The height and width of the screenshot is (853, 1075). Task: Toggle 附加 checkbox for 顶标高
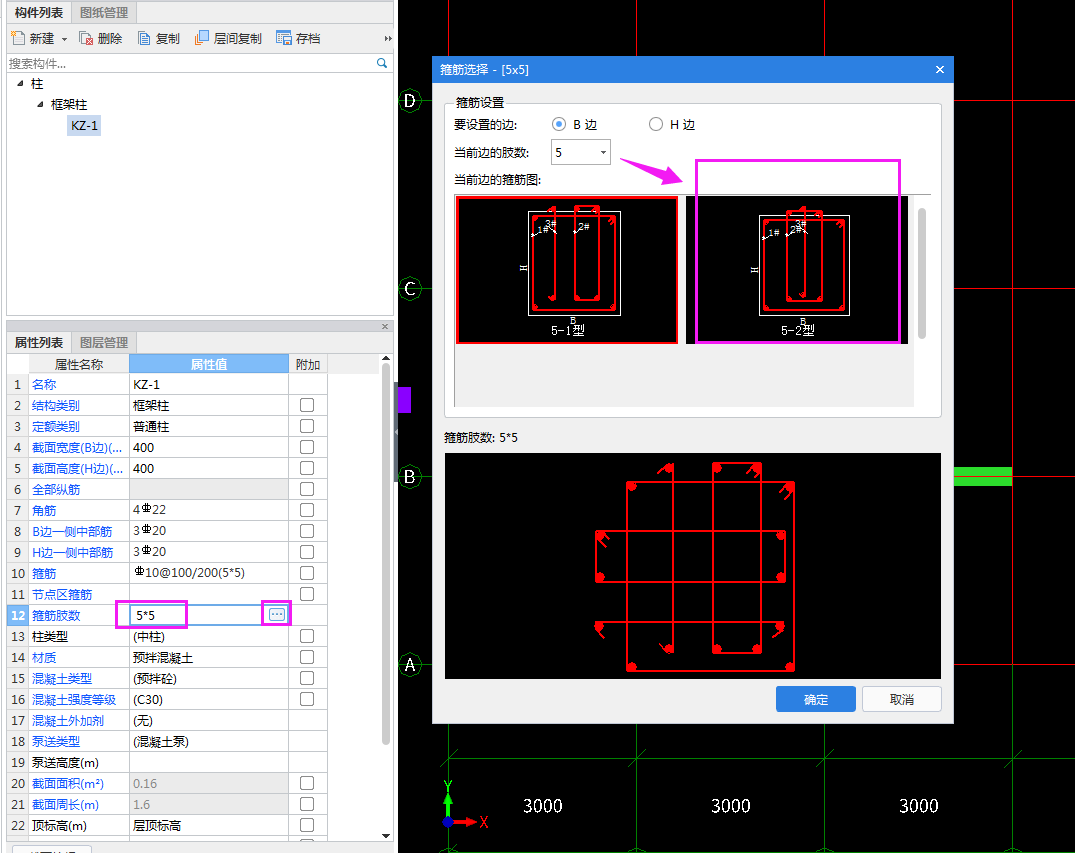(x=306, y=825)
